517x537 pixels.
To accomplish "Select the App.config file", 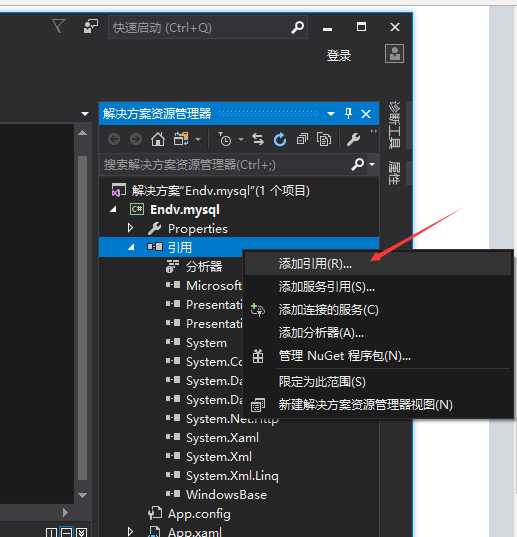I will coord(199,513).
